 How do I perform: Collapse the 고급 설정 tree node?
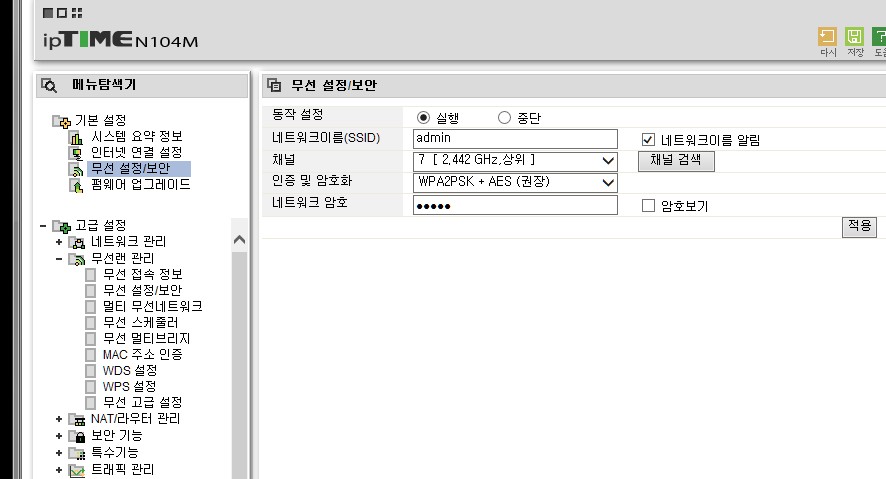click(x=43, y=226)
